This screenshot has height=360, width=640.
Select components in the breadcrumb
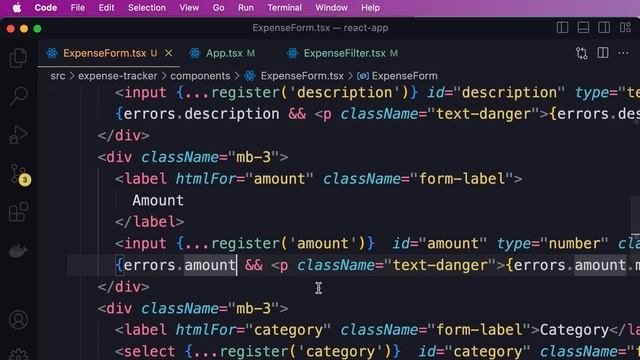200,76
